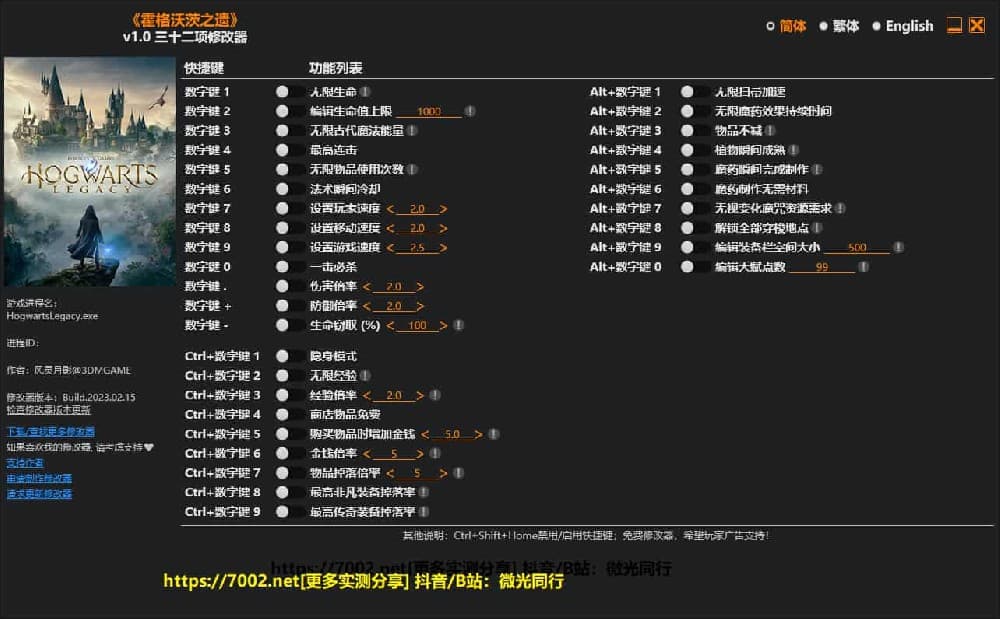Click info icon on 物品掉落倍率 row
Screen dimensions: 1000x619
[459, 473]
